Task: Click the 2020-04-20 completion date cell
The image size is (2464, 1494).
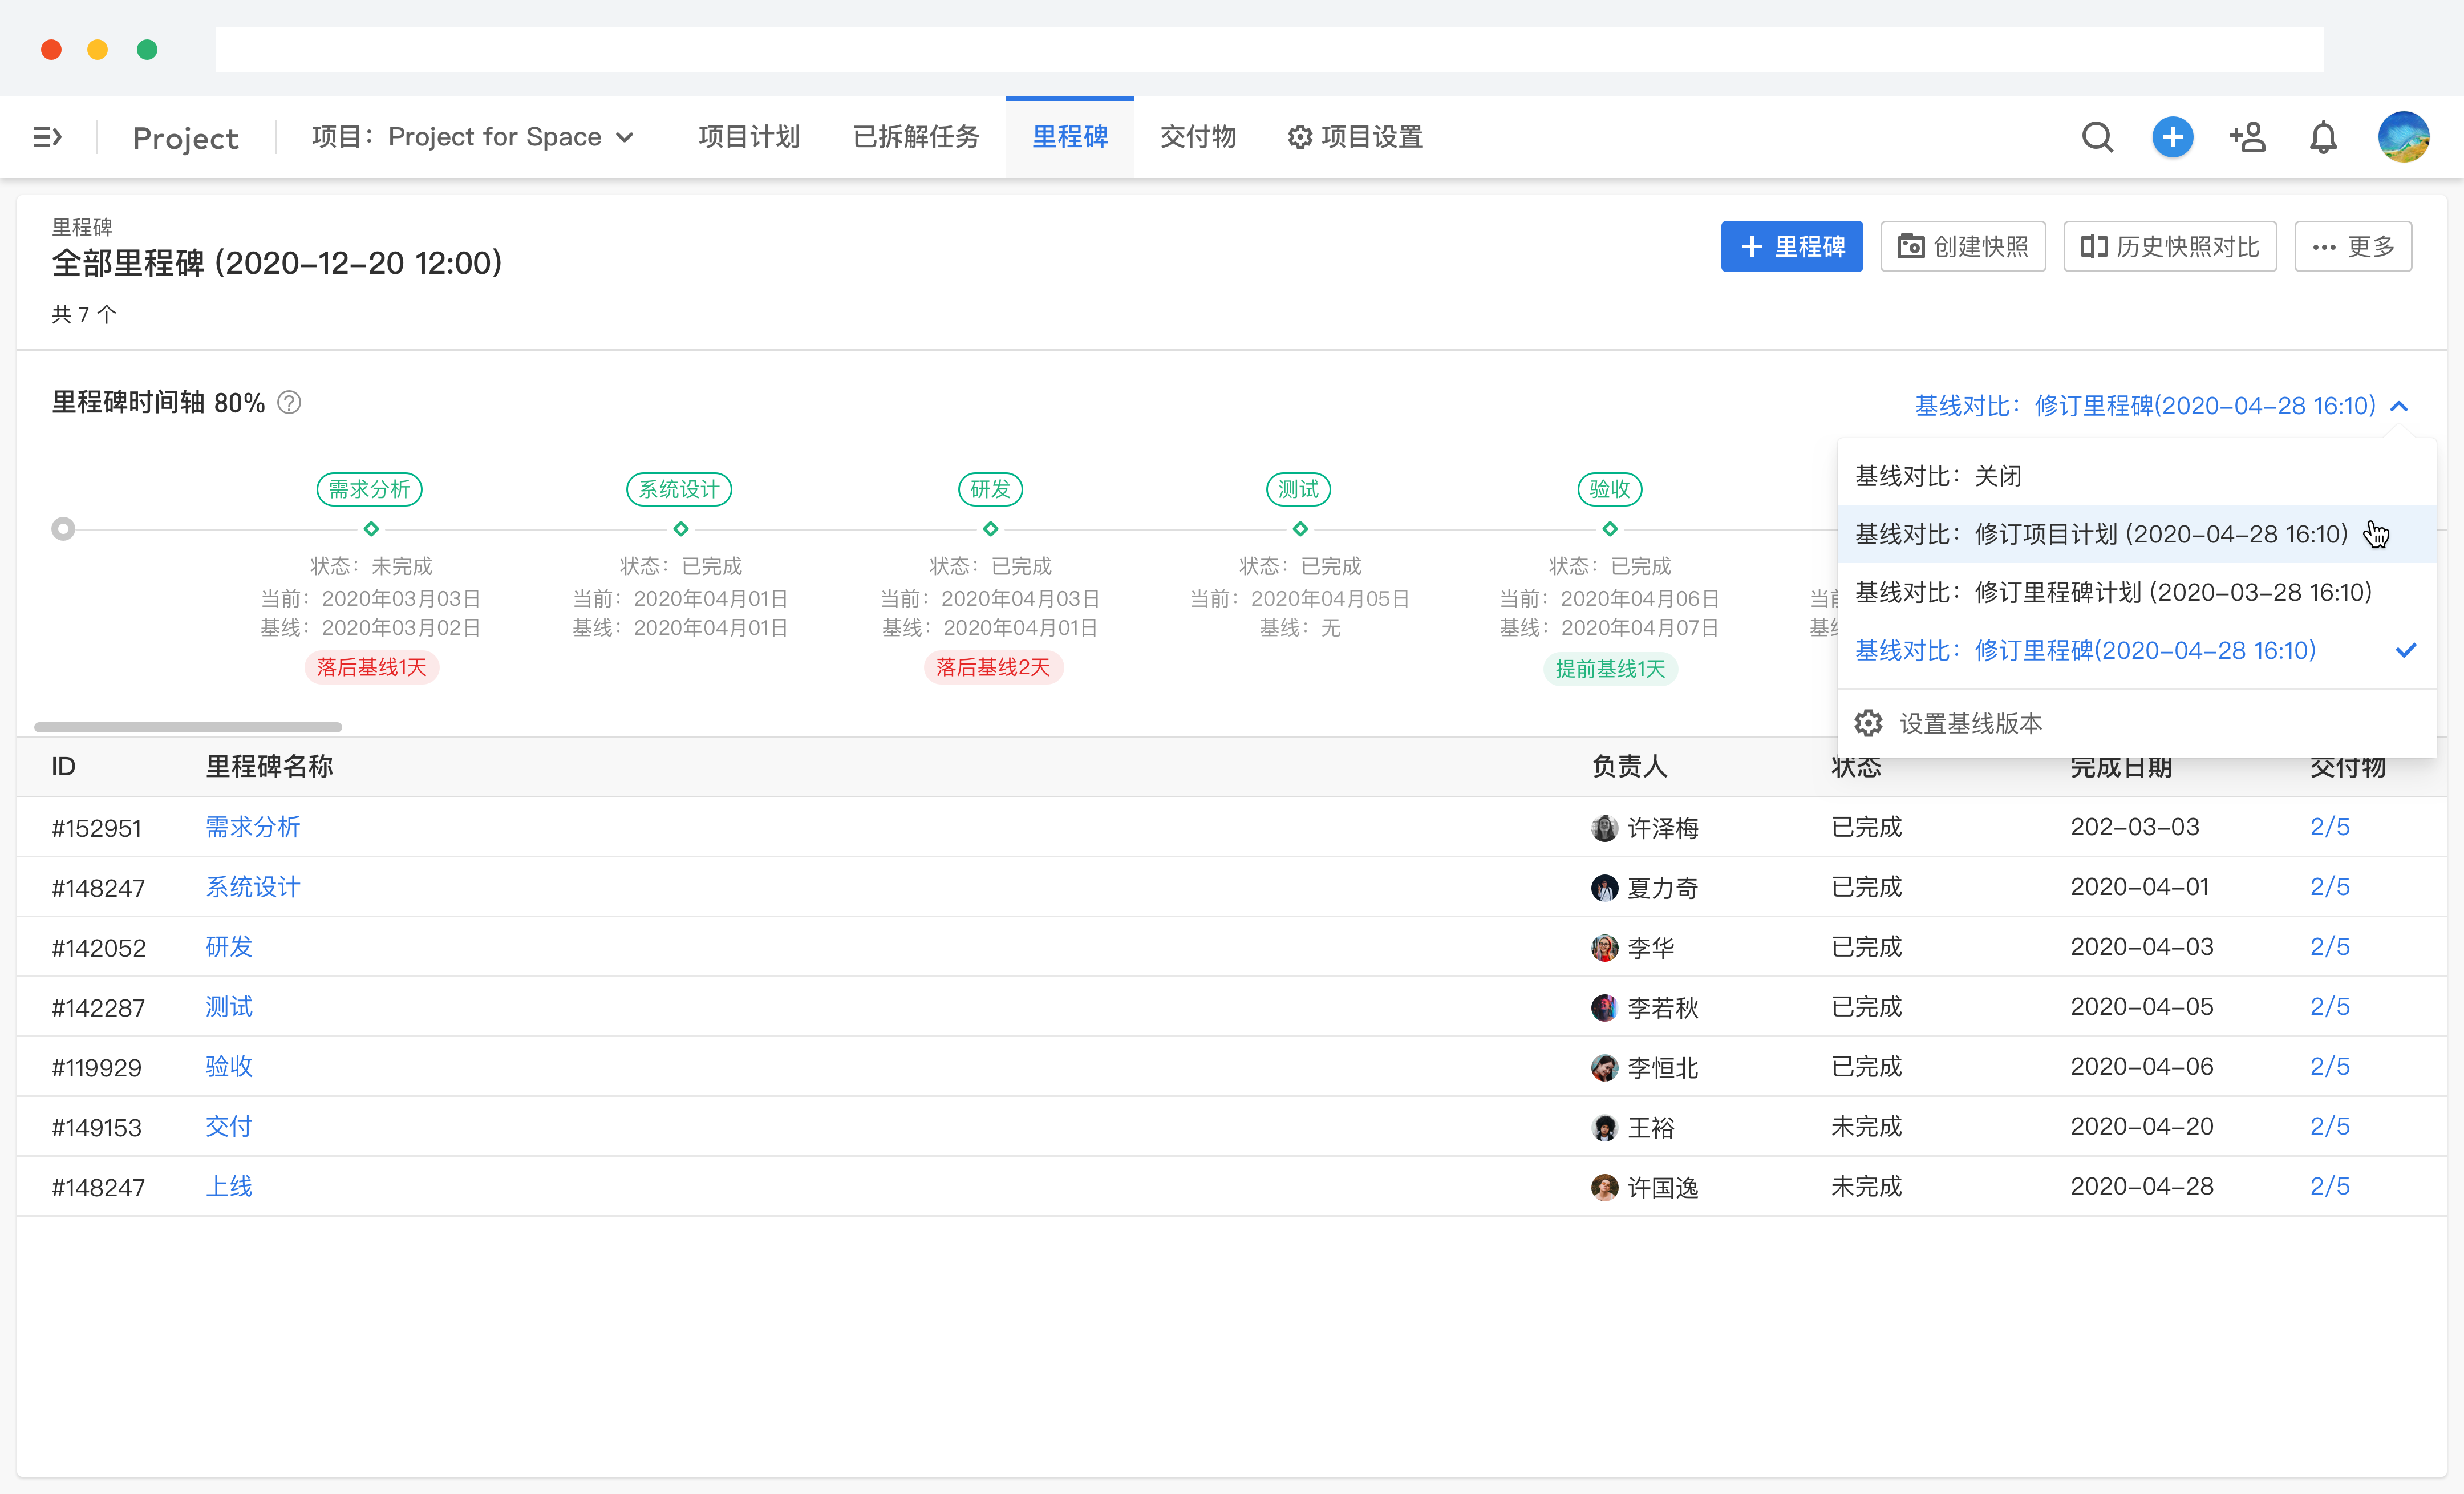Action: [x=2141, y=1126]
